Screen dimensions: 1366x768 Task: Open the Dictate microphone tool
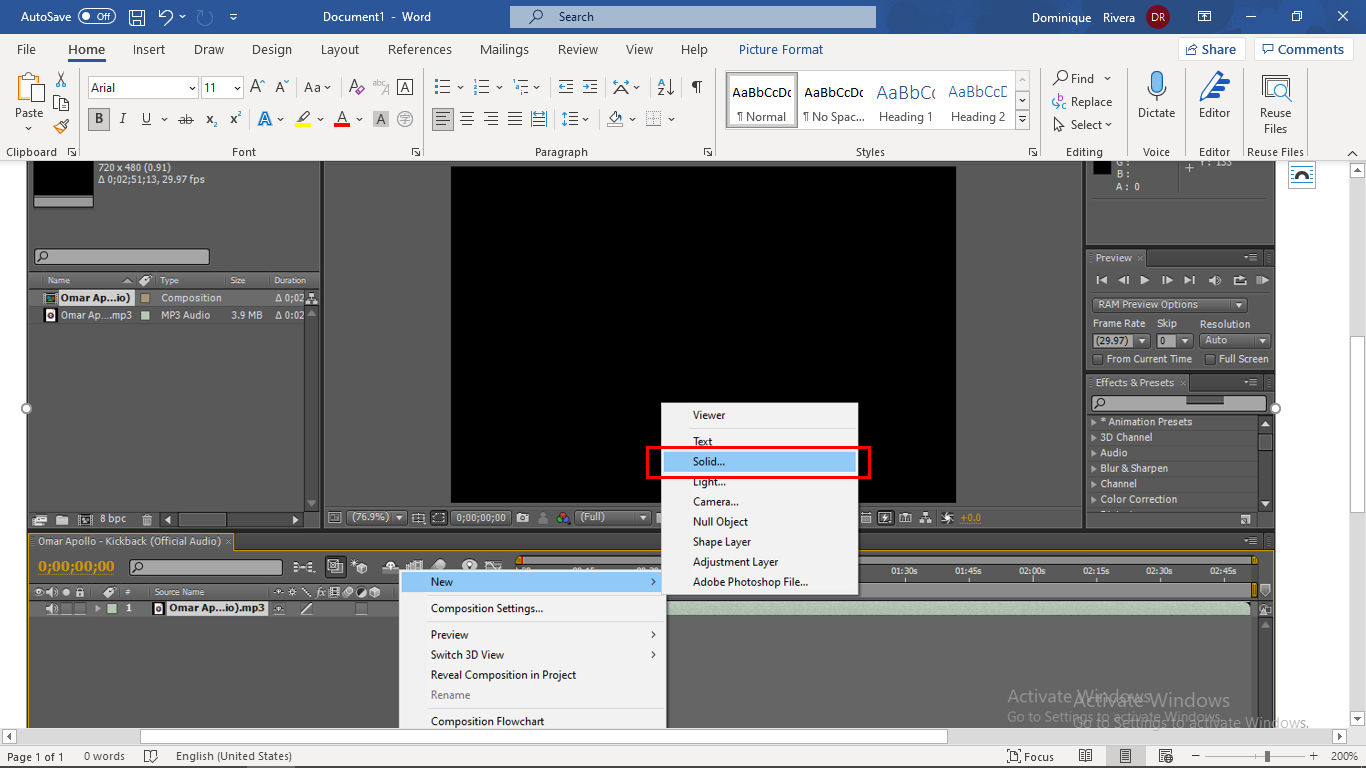click(x=1156, y=96)
